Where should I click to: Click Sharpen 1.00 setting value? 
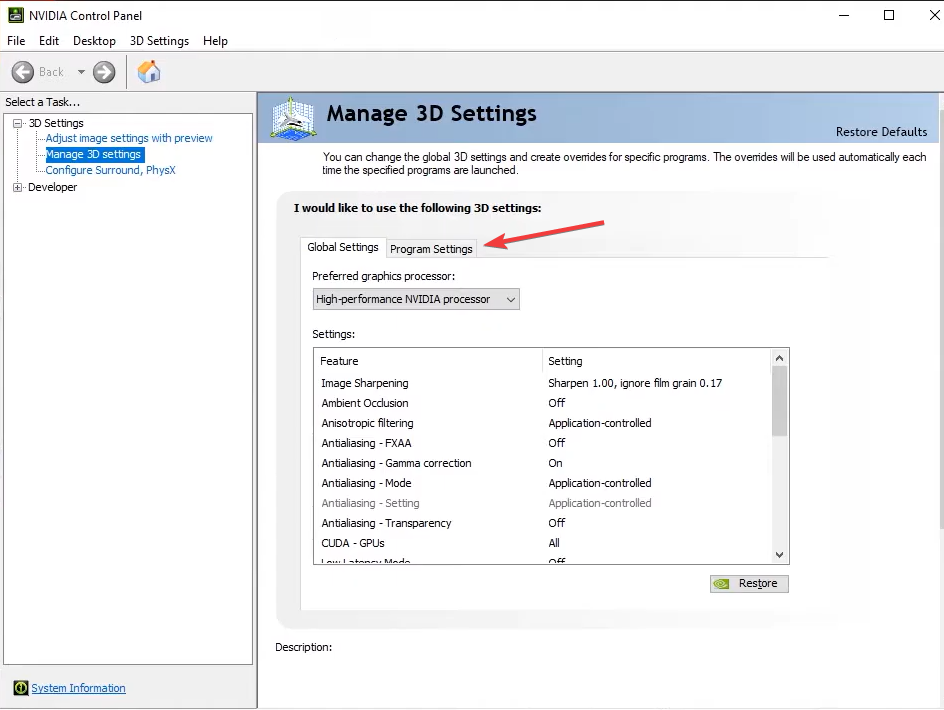tap(635, 383)
